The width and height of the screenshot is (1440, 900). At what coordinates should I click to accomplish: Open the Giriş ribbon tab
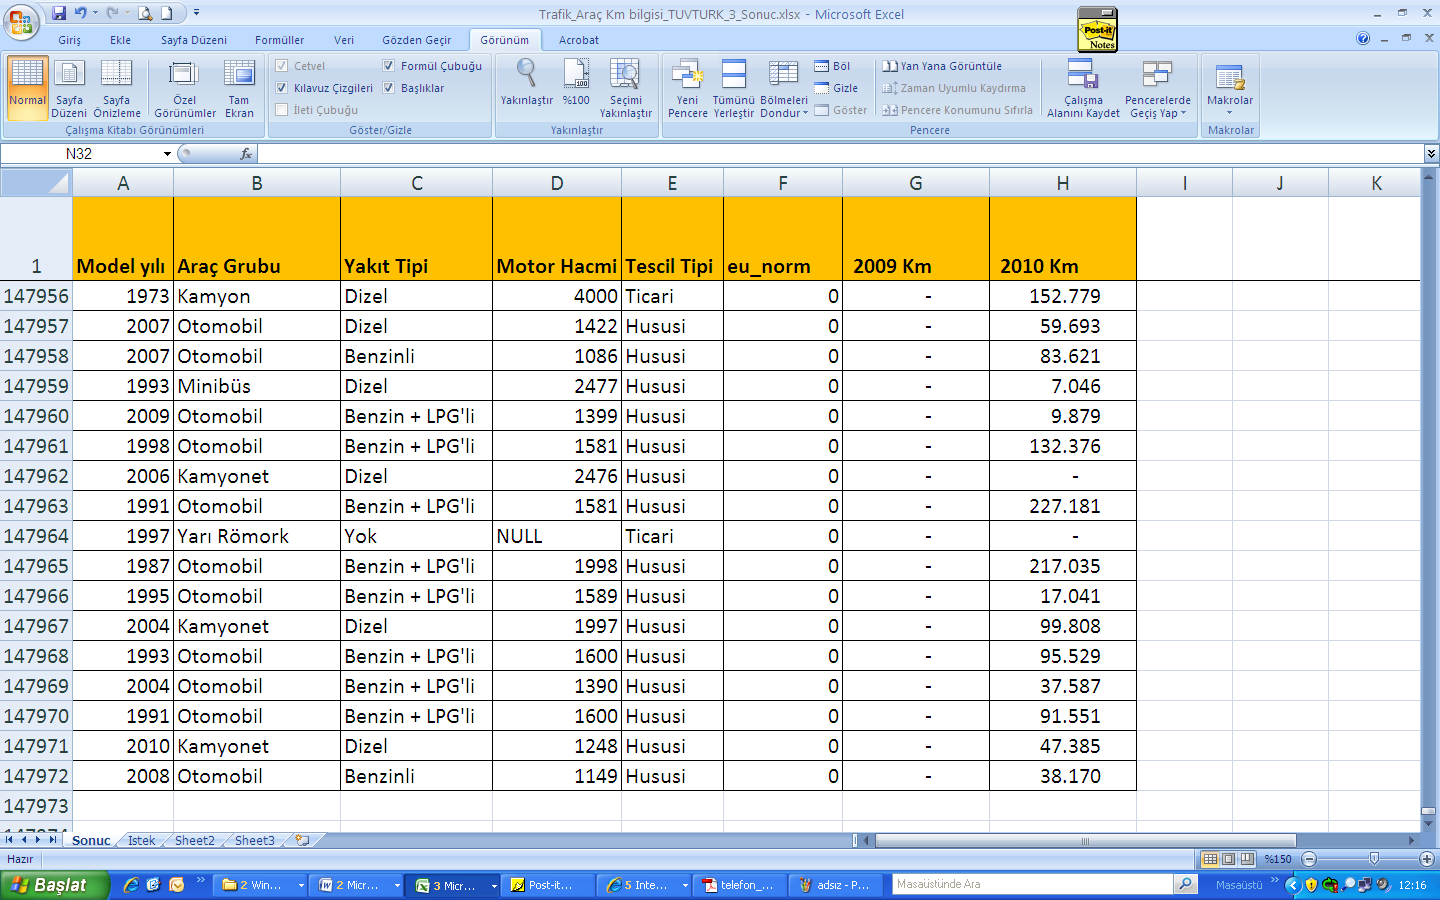[70, 40]
